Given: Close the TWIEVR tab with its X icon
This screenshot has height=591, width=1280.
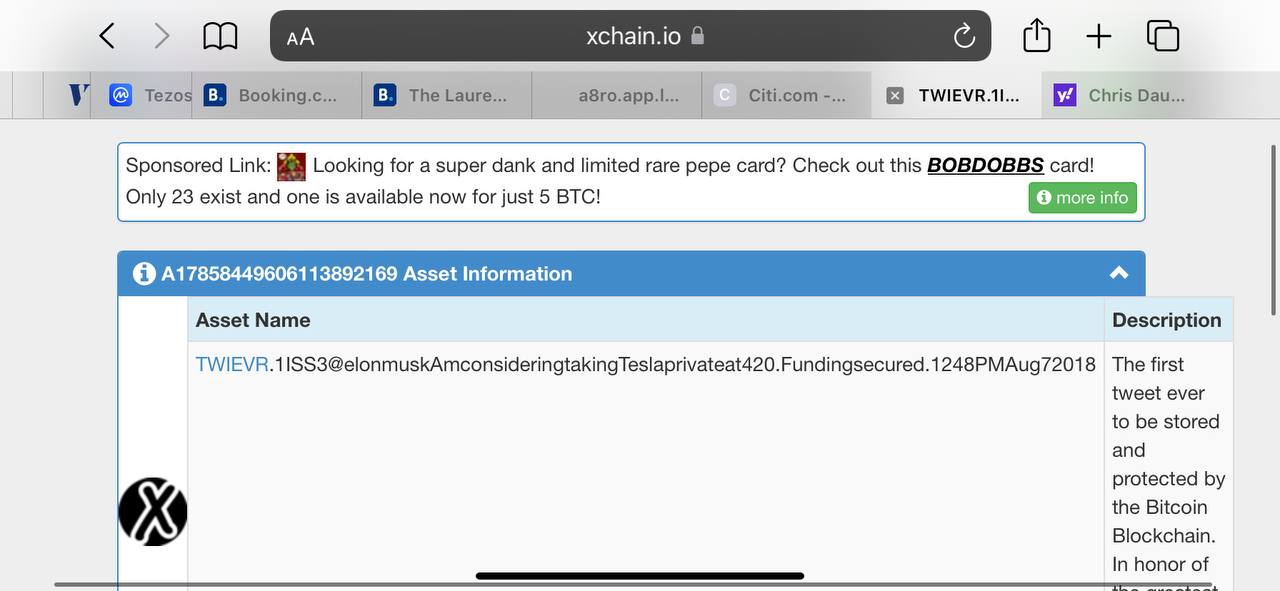Looking at the screenshot, I should [x=895, y=95].
